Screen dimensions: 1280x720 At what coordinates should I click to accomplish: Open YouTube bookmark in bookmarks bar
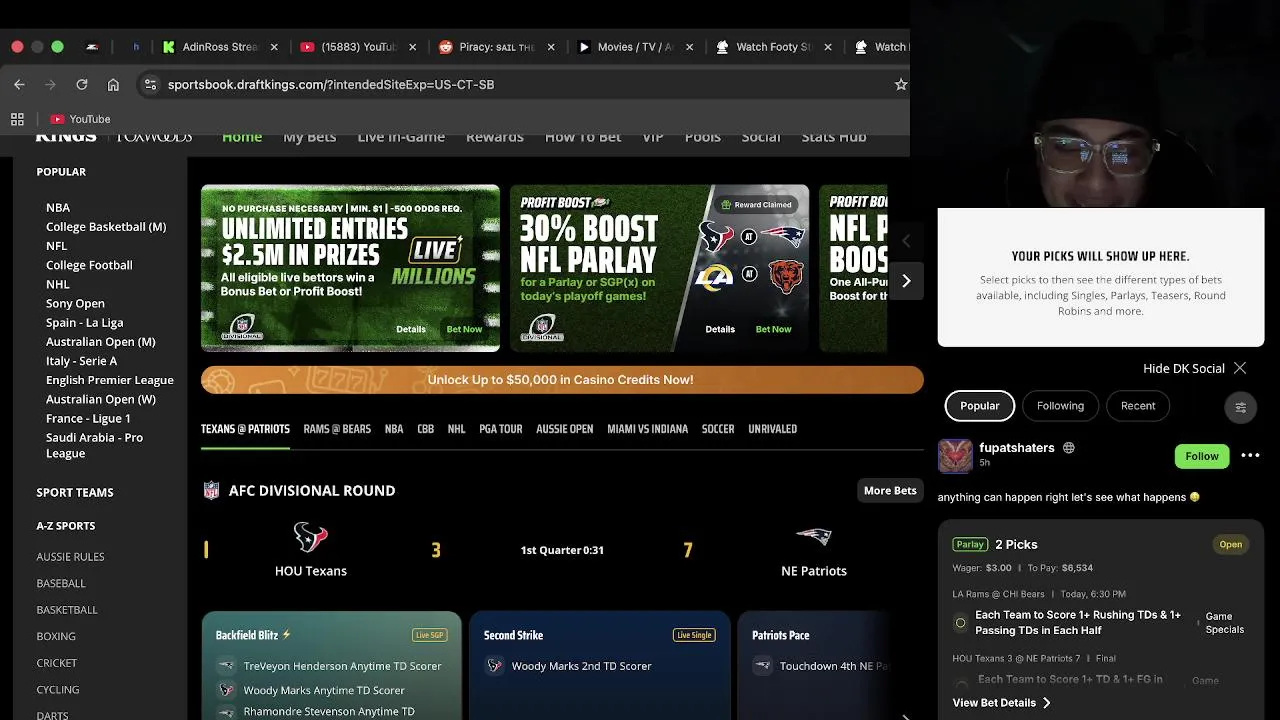[80, 119]
